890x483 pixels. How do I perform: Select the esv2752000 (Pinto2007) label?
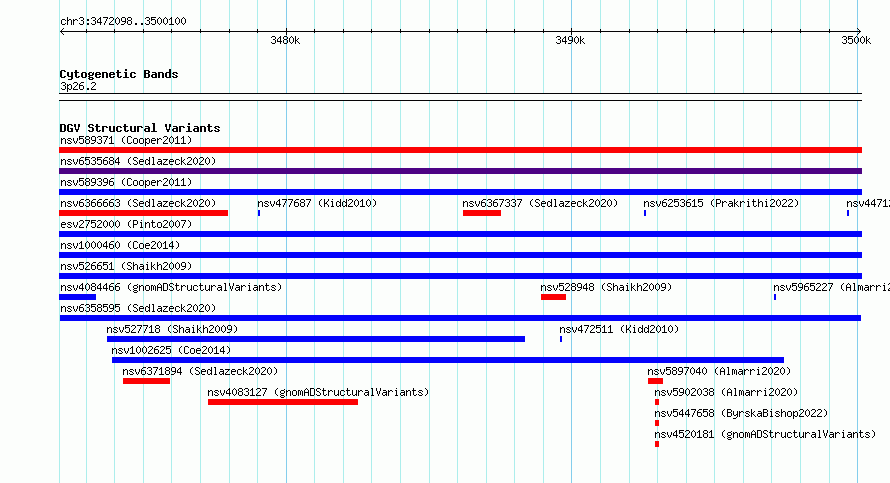(126, 224)
